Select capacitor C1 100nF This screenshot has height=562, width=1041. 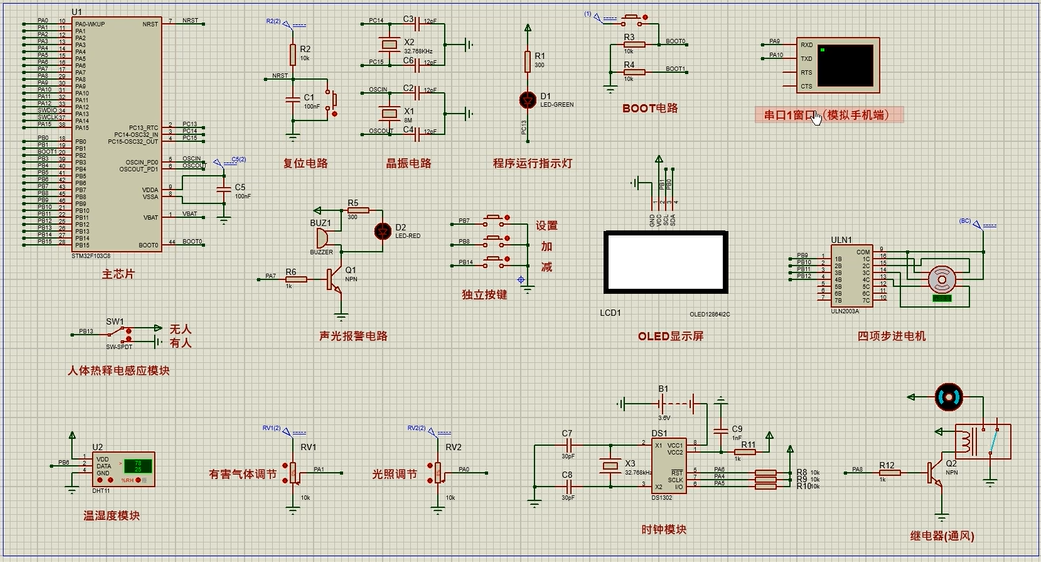point(292,100)
